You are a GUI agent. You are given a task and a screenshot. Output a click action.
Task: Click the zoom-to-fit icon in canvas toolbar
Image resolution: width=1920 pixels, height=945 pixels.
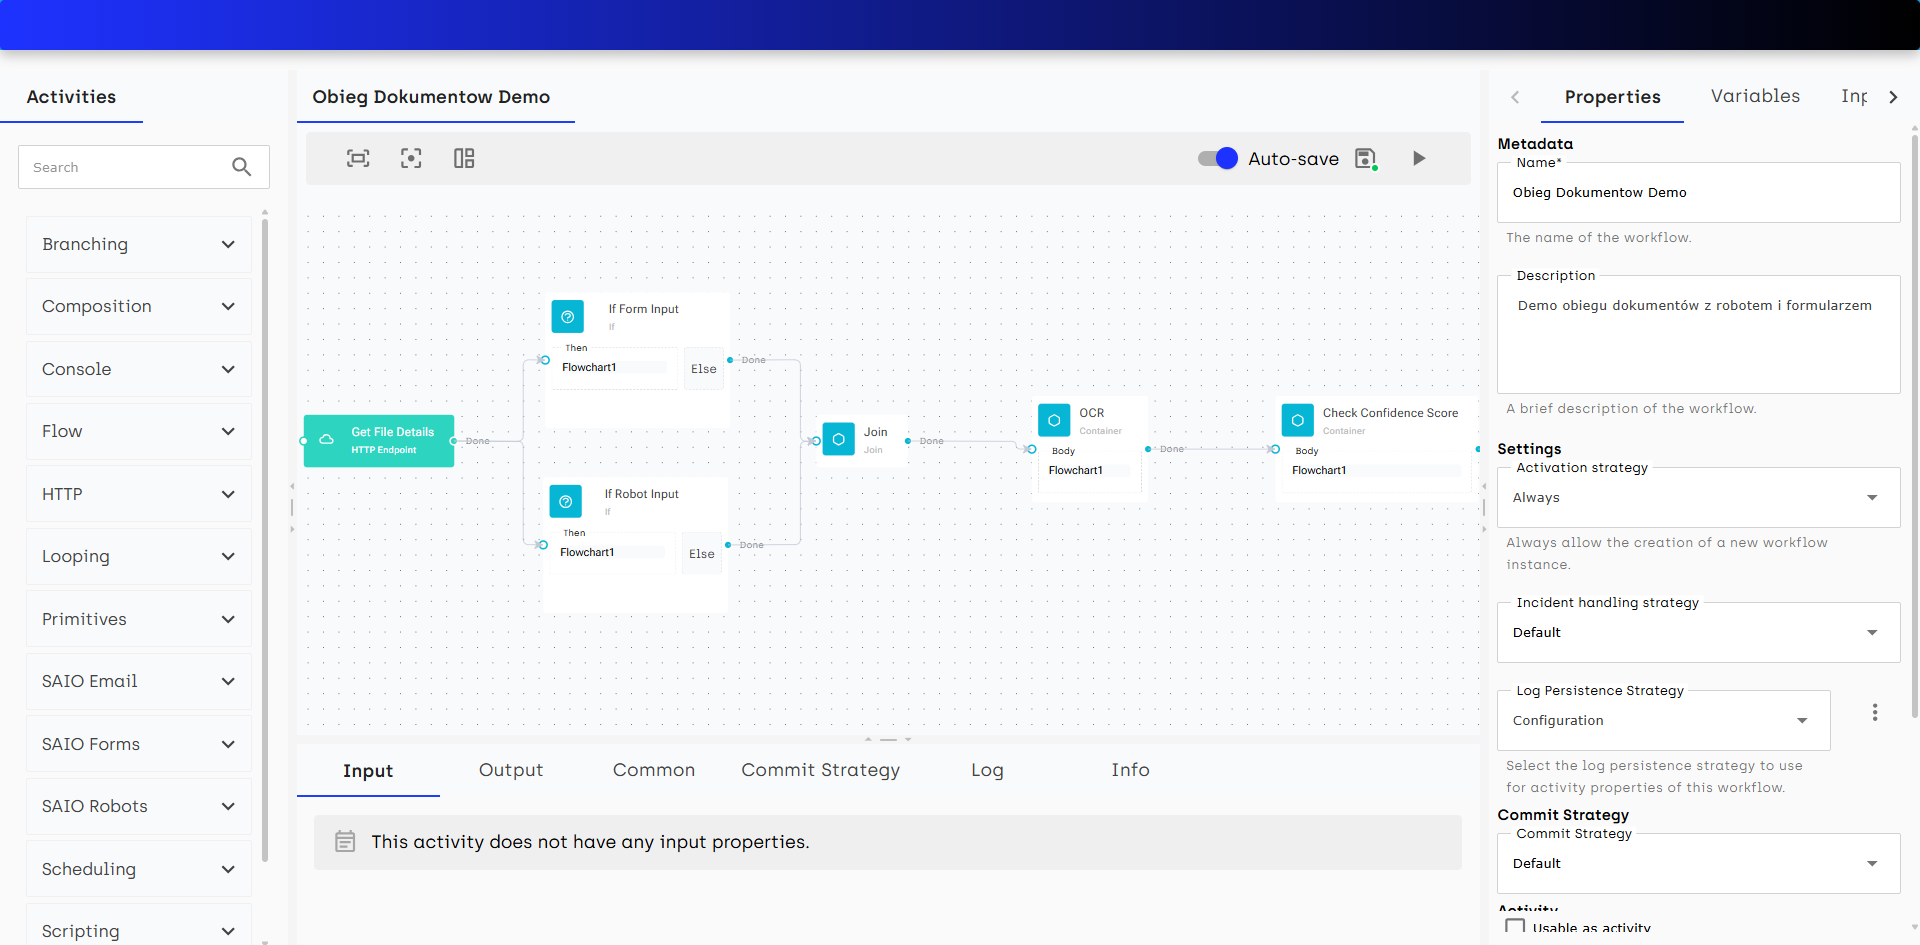point(358,158)
